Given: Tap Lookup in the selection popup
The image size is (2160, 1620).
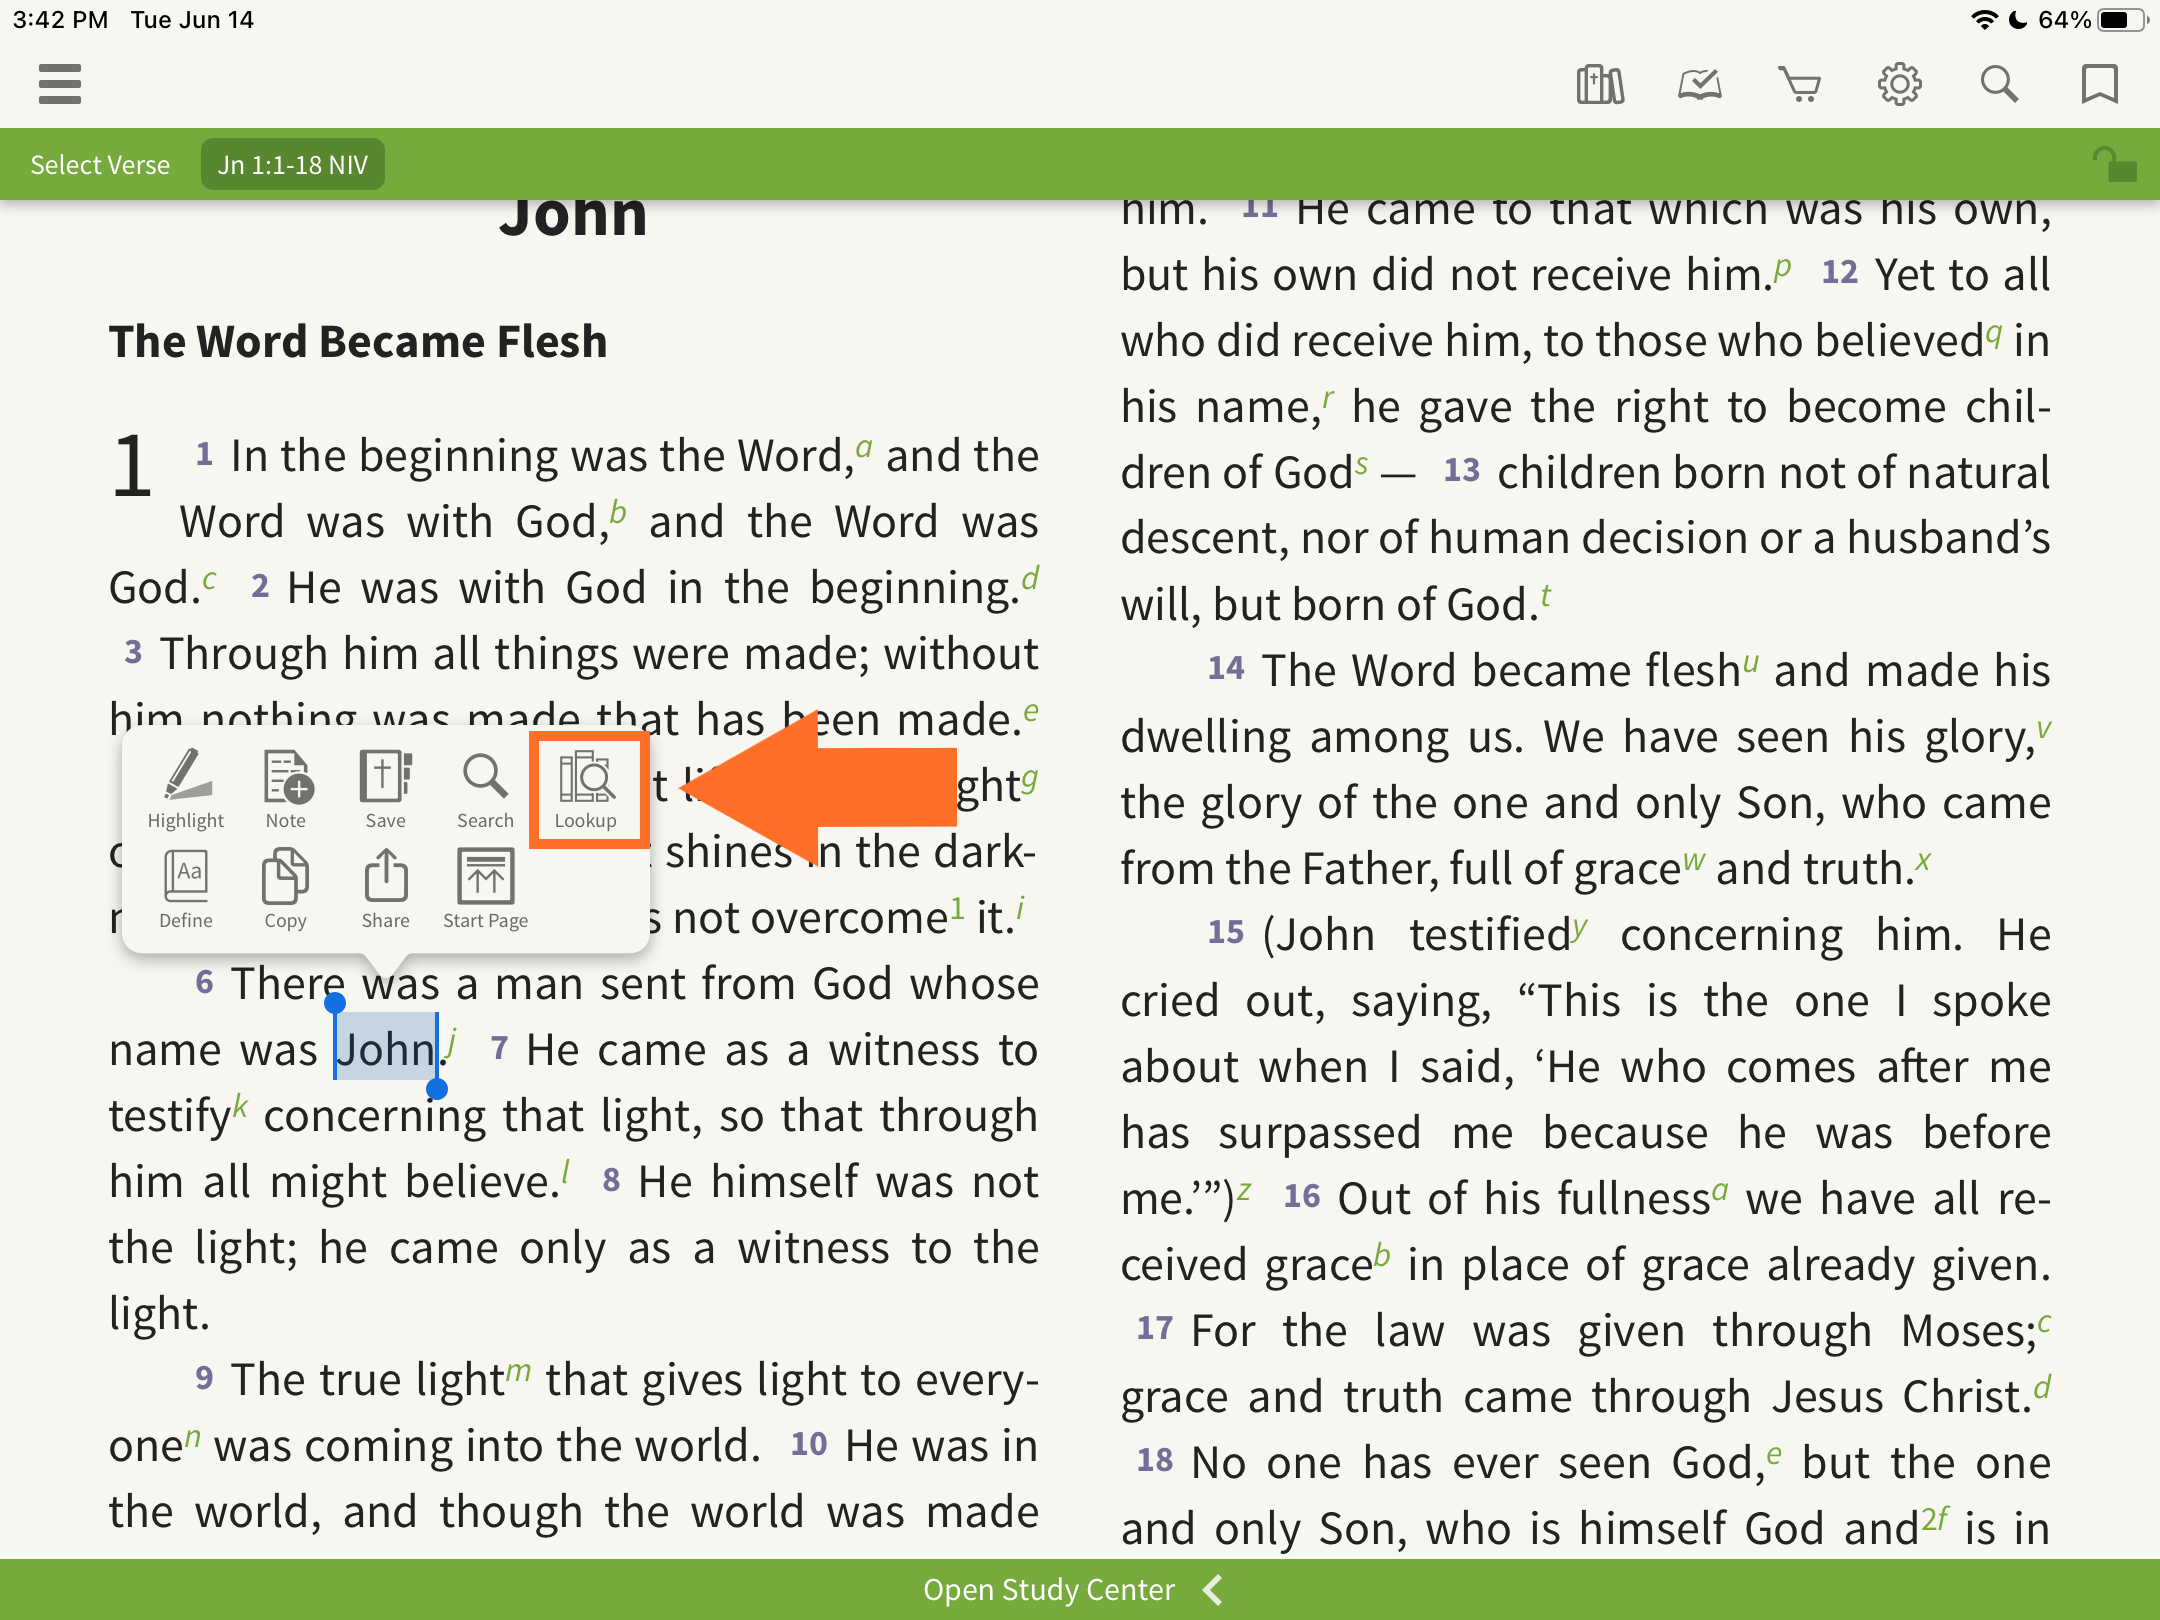Looking at the screenshot, I should coord(586,789).
